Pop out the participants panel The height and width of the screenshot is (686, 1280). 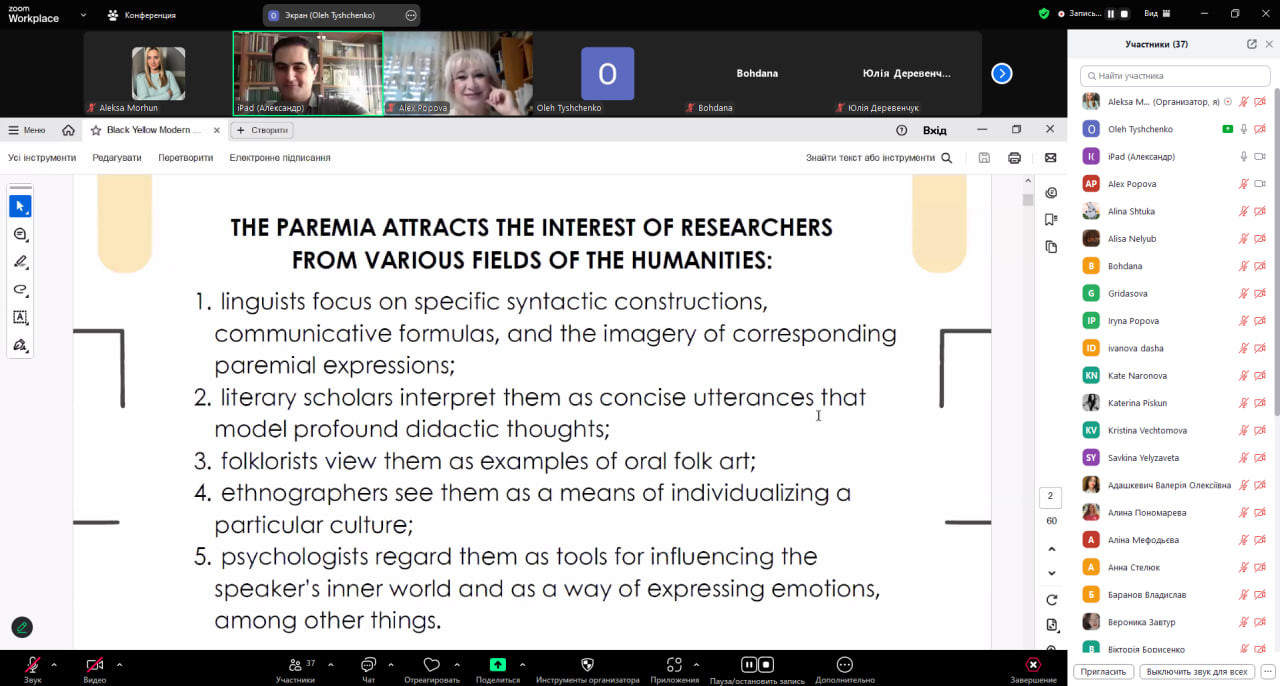pos(1251,44)
